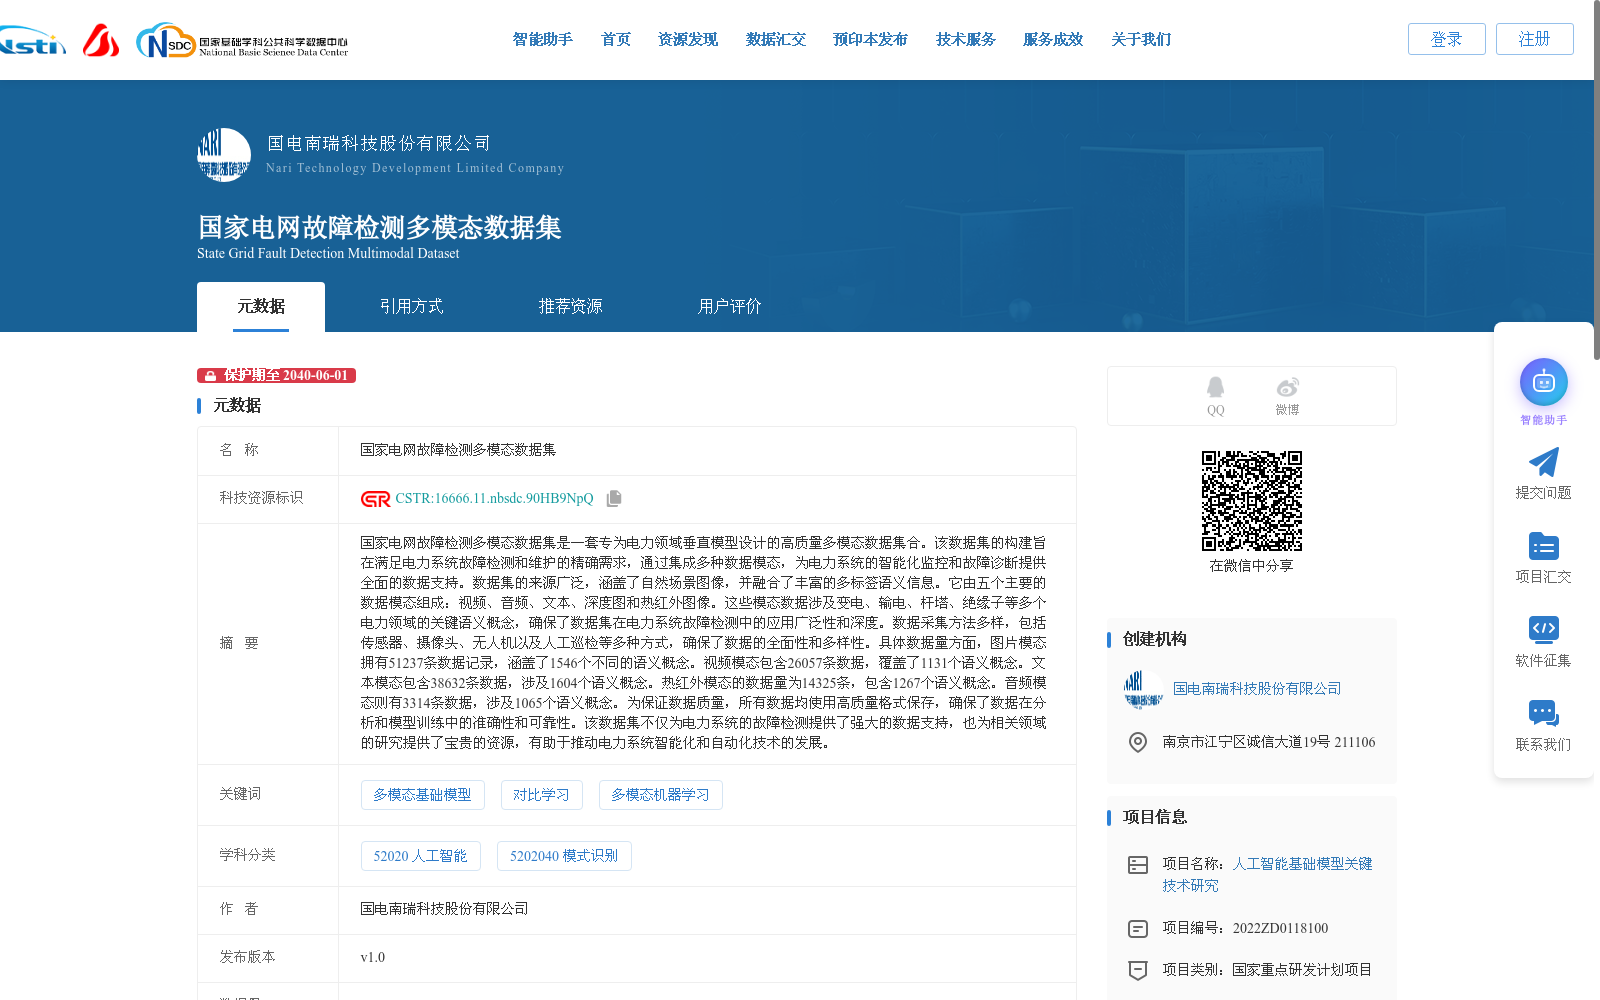Open 关于我们 menu item

coord(1141,40)
